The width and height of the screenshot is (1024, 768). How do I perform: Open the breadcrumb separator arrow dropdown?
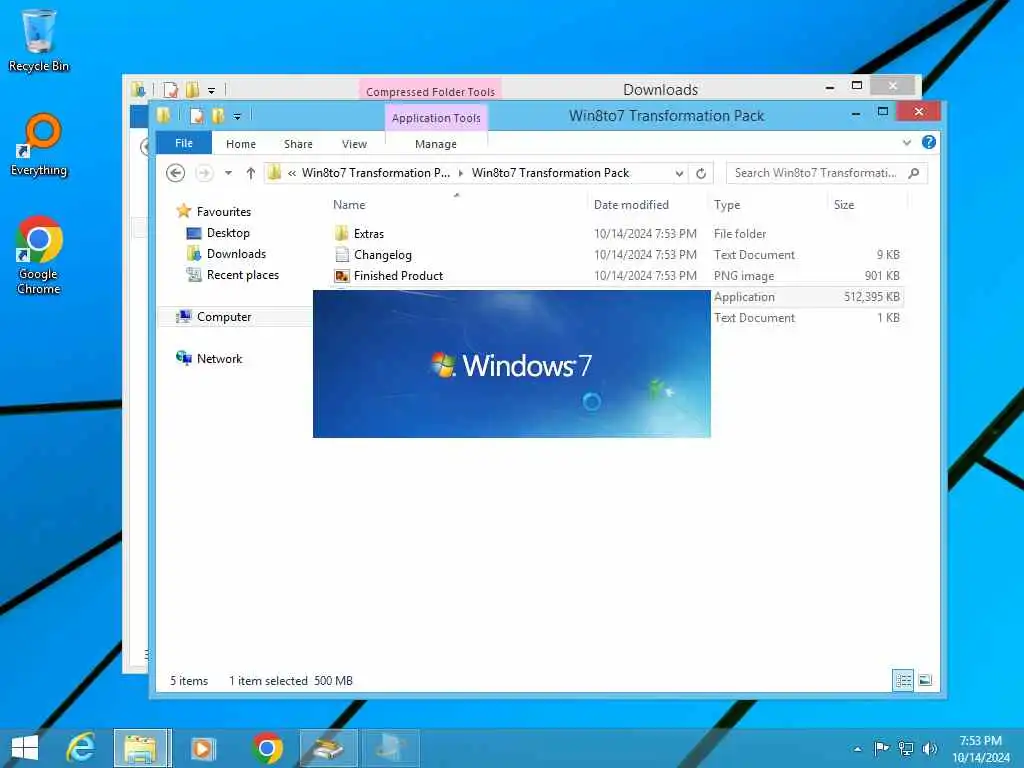tap(460, 173)
